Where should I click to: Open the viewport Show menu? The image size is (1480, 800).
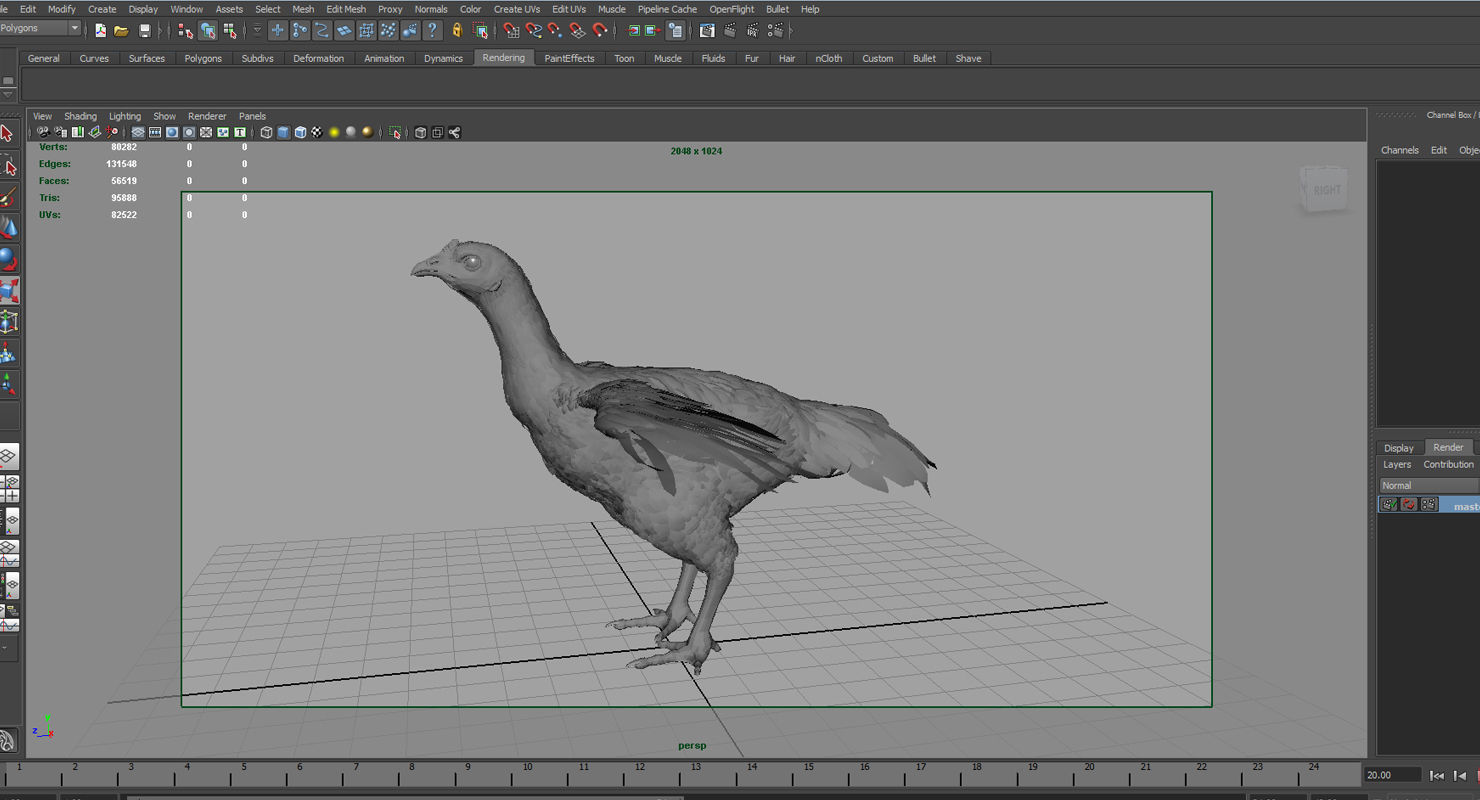tap(164, 116)
